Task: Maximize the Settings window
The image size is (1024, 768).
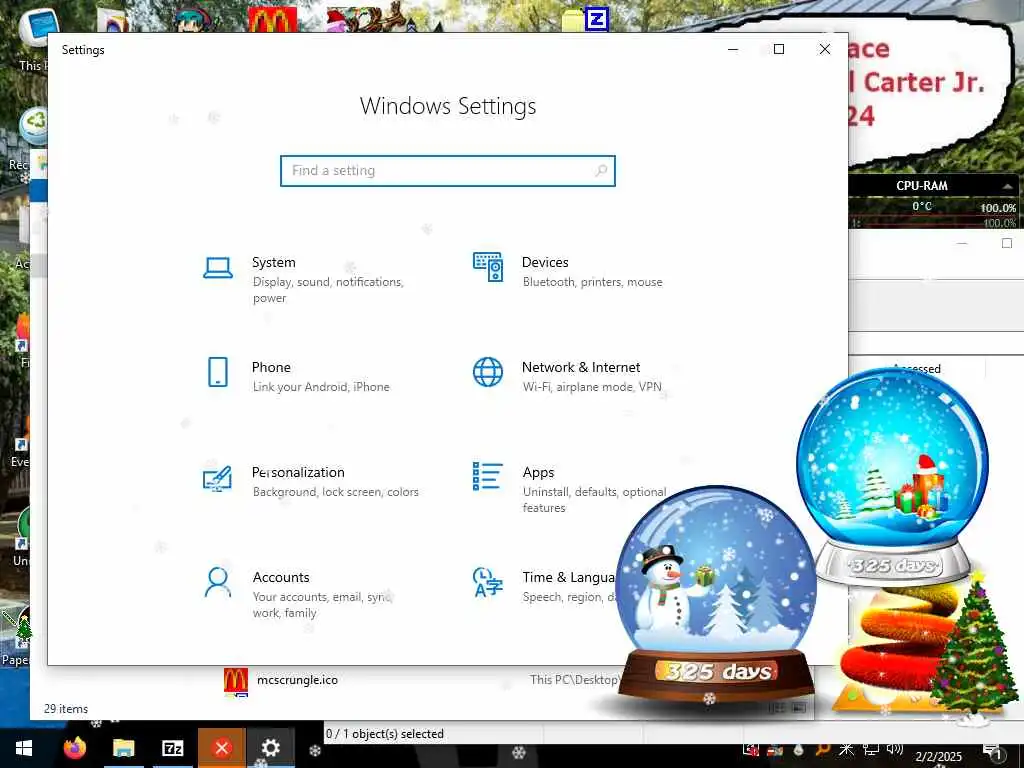Action: click(x=779, y=49)
